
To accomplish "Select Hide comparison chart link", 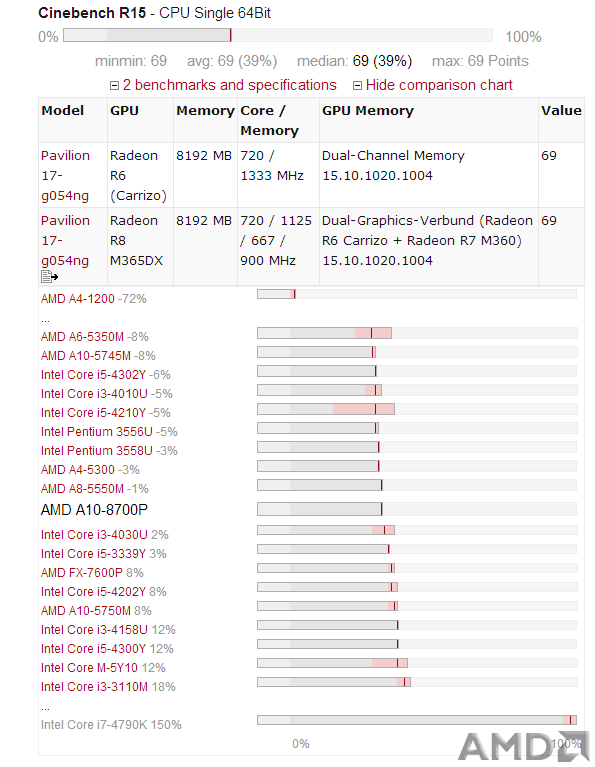I will (x=439, y=85).
